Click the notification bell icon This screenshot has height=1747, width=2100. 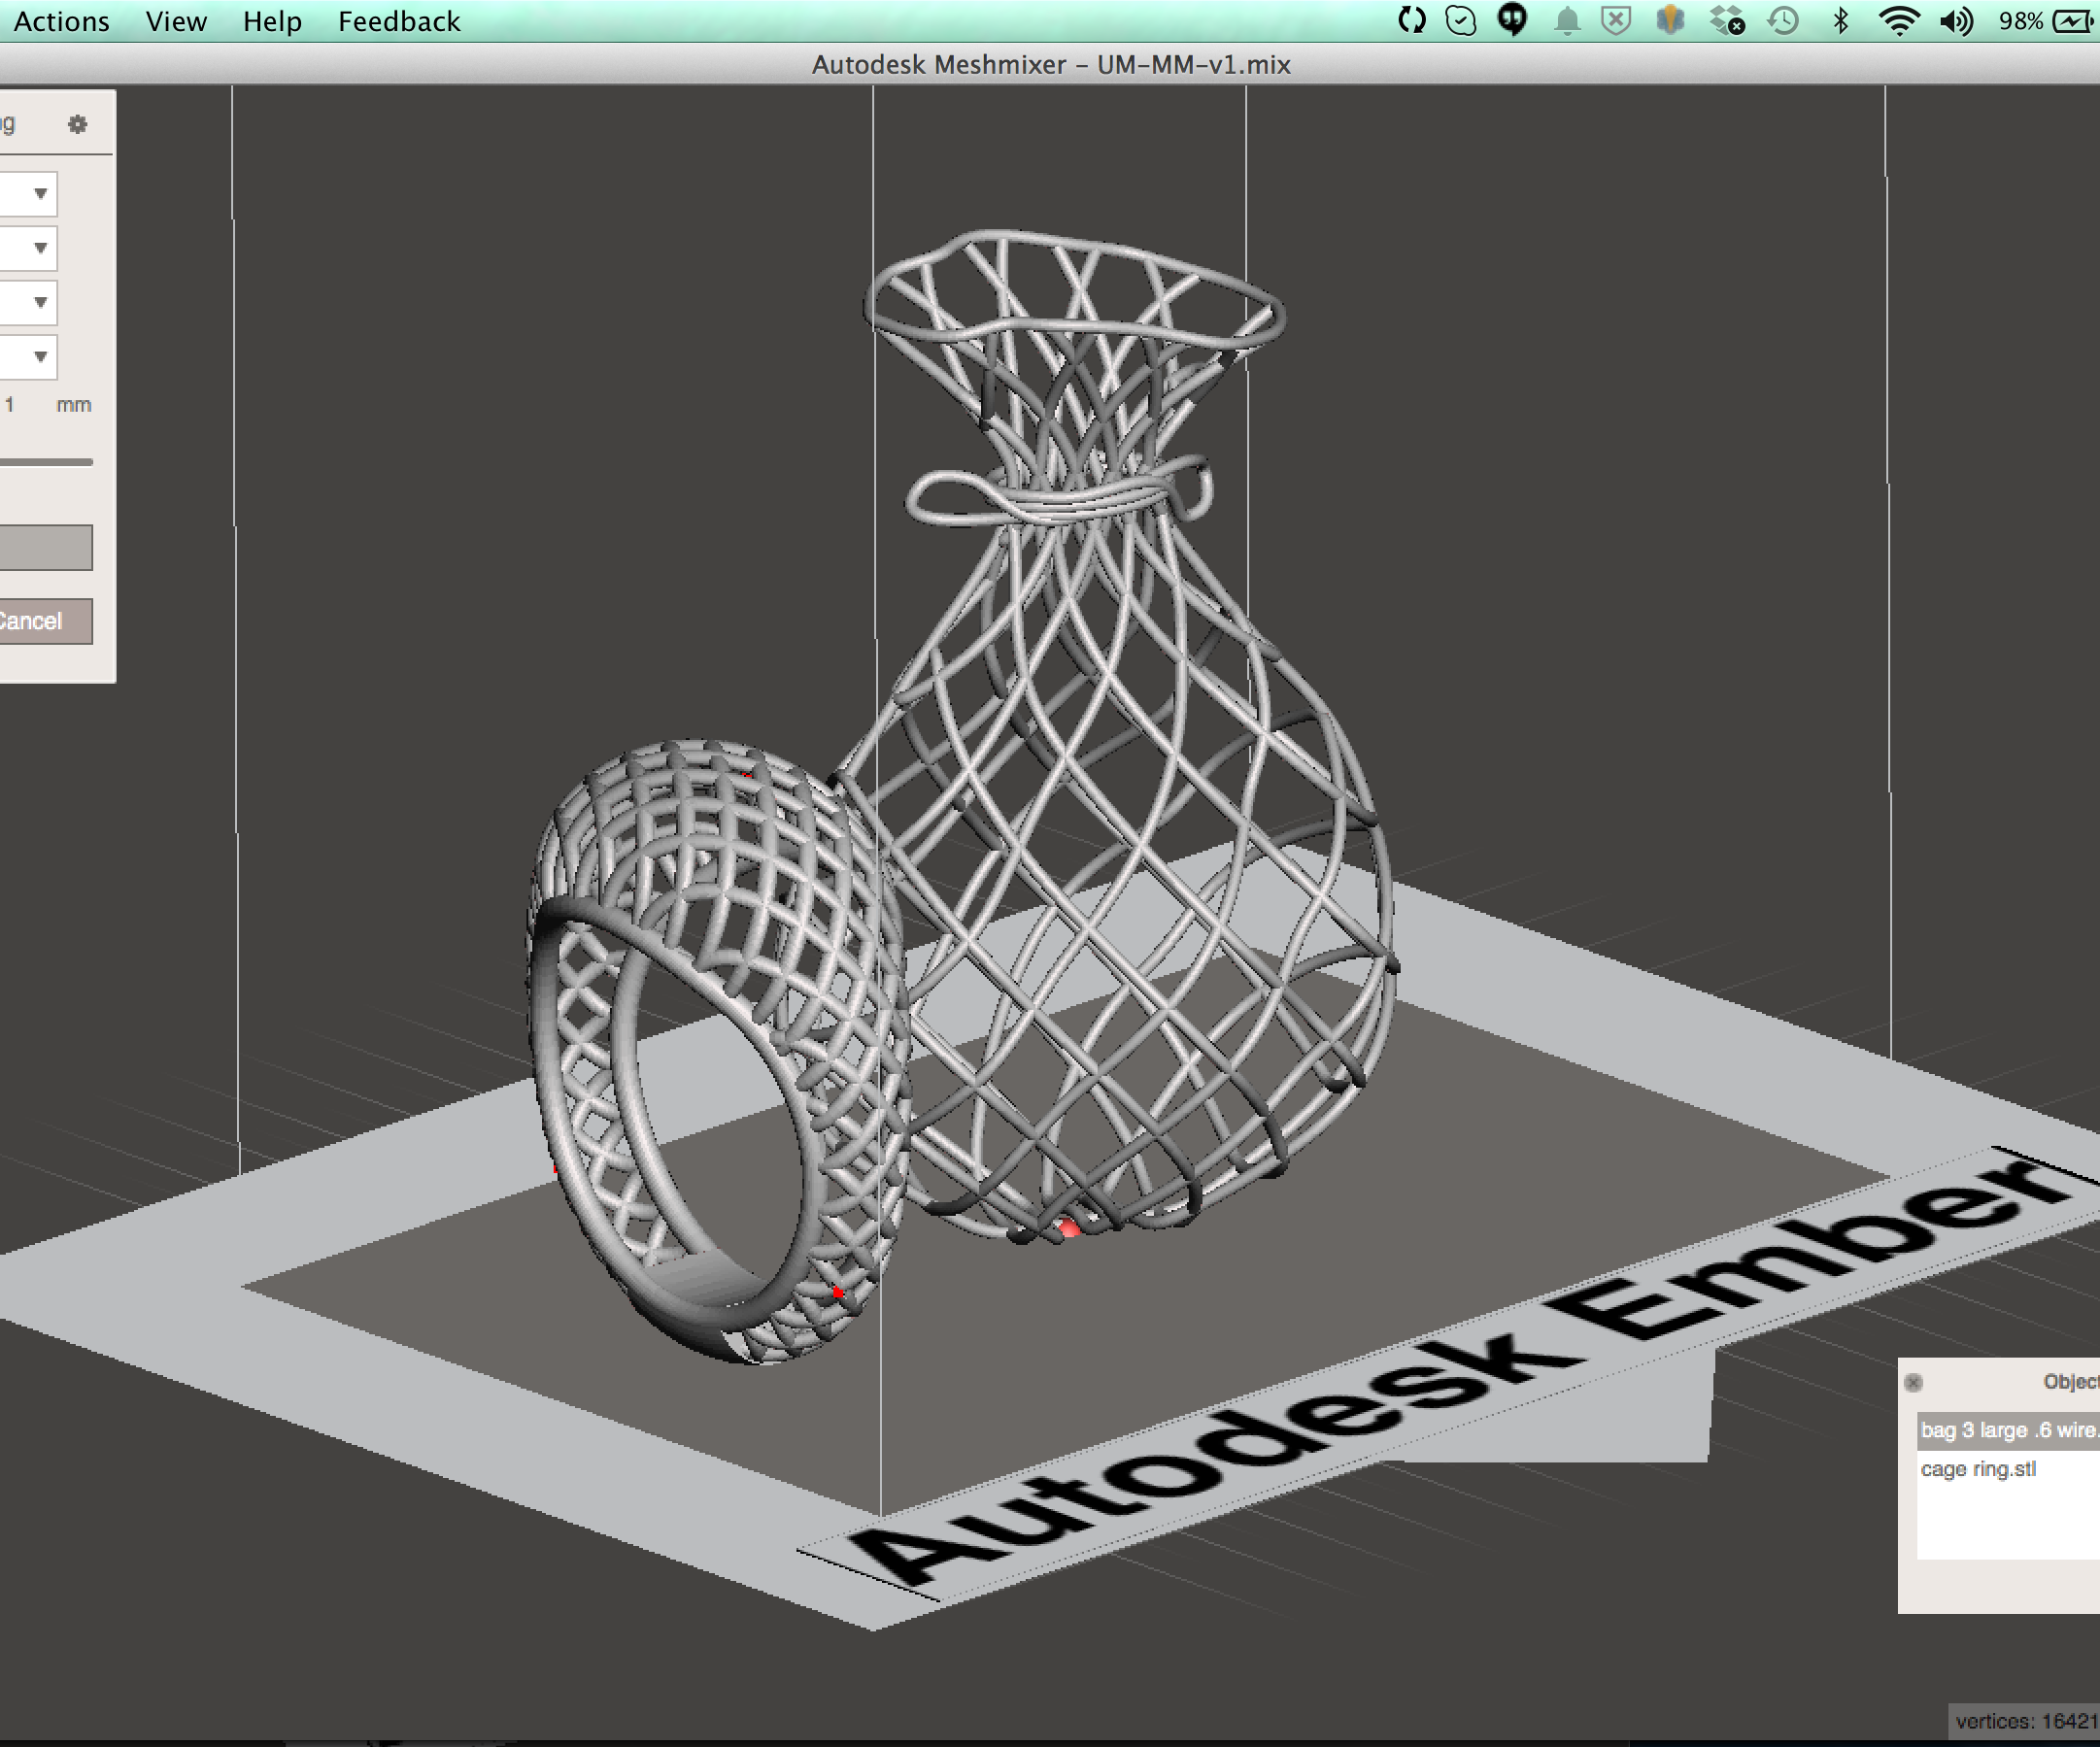click(x=1568, y=19)
